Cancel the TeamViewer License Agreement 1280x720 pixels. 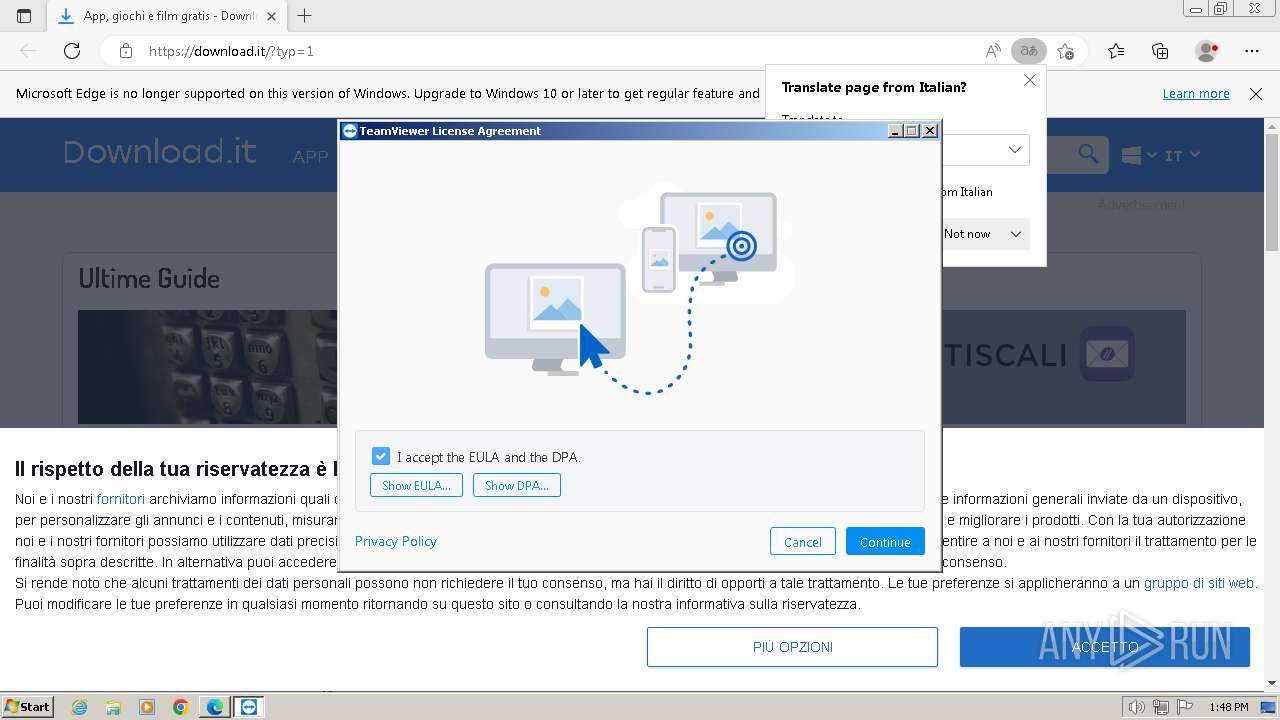[x=803, y=541]
